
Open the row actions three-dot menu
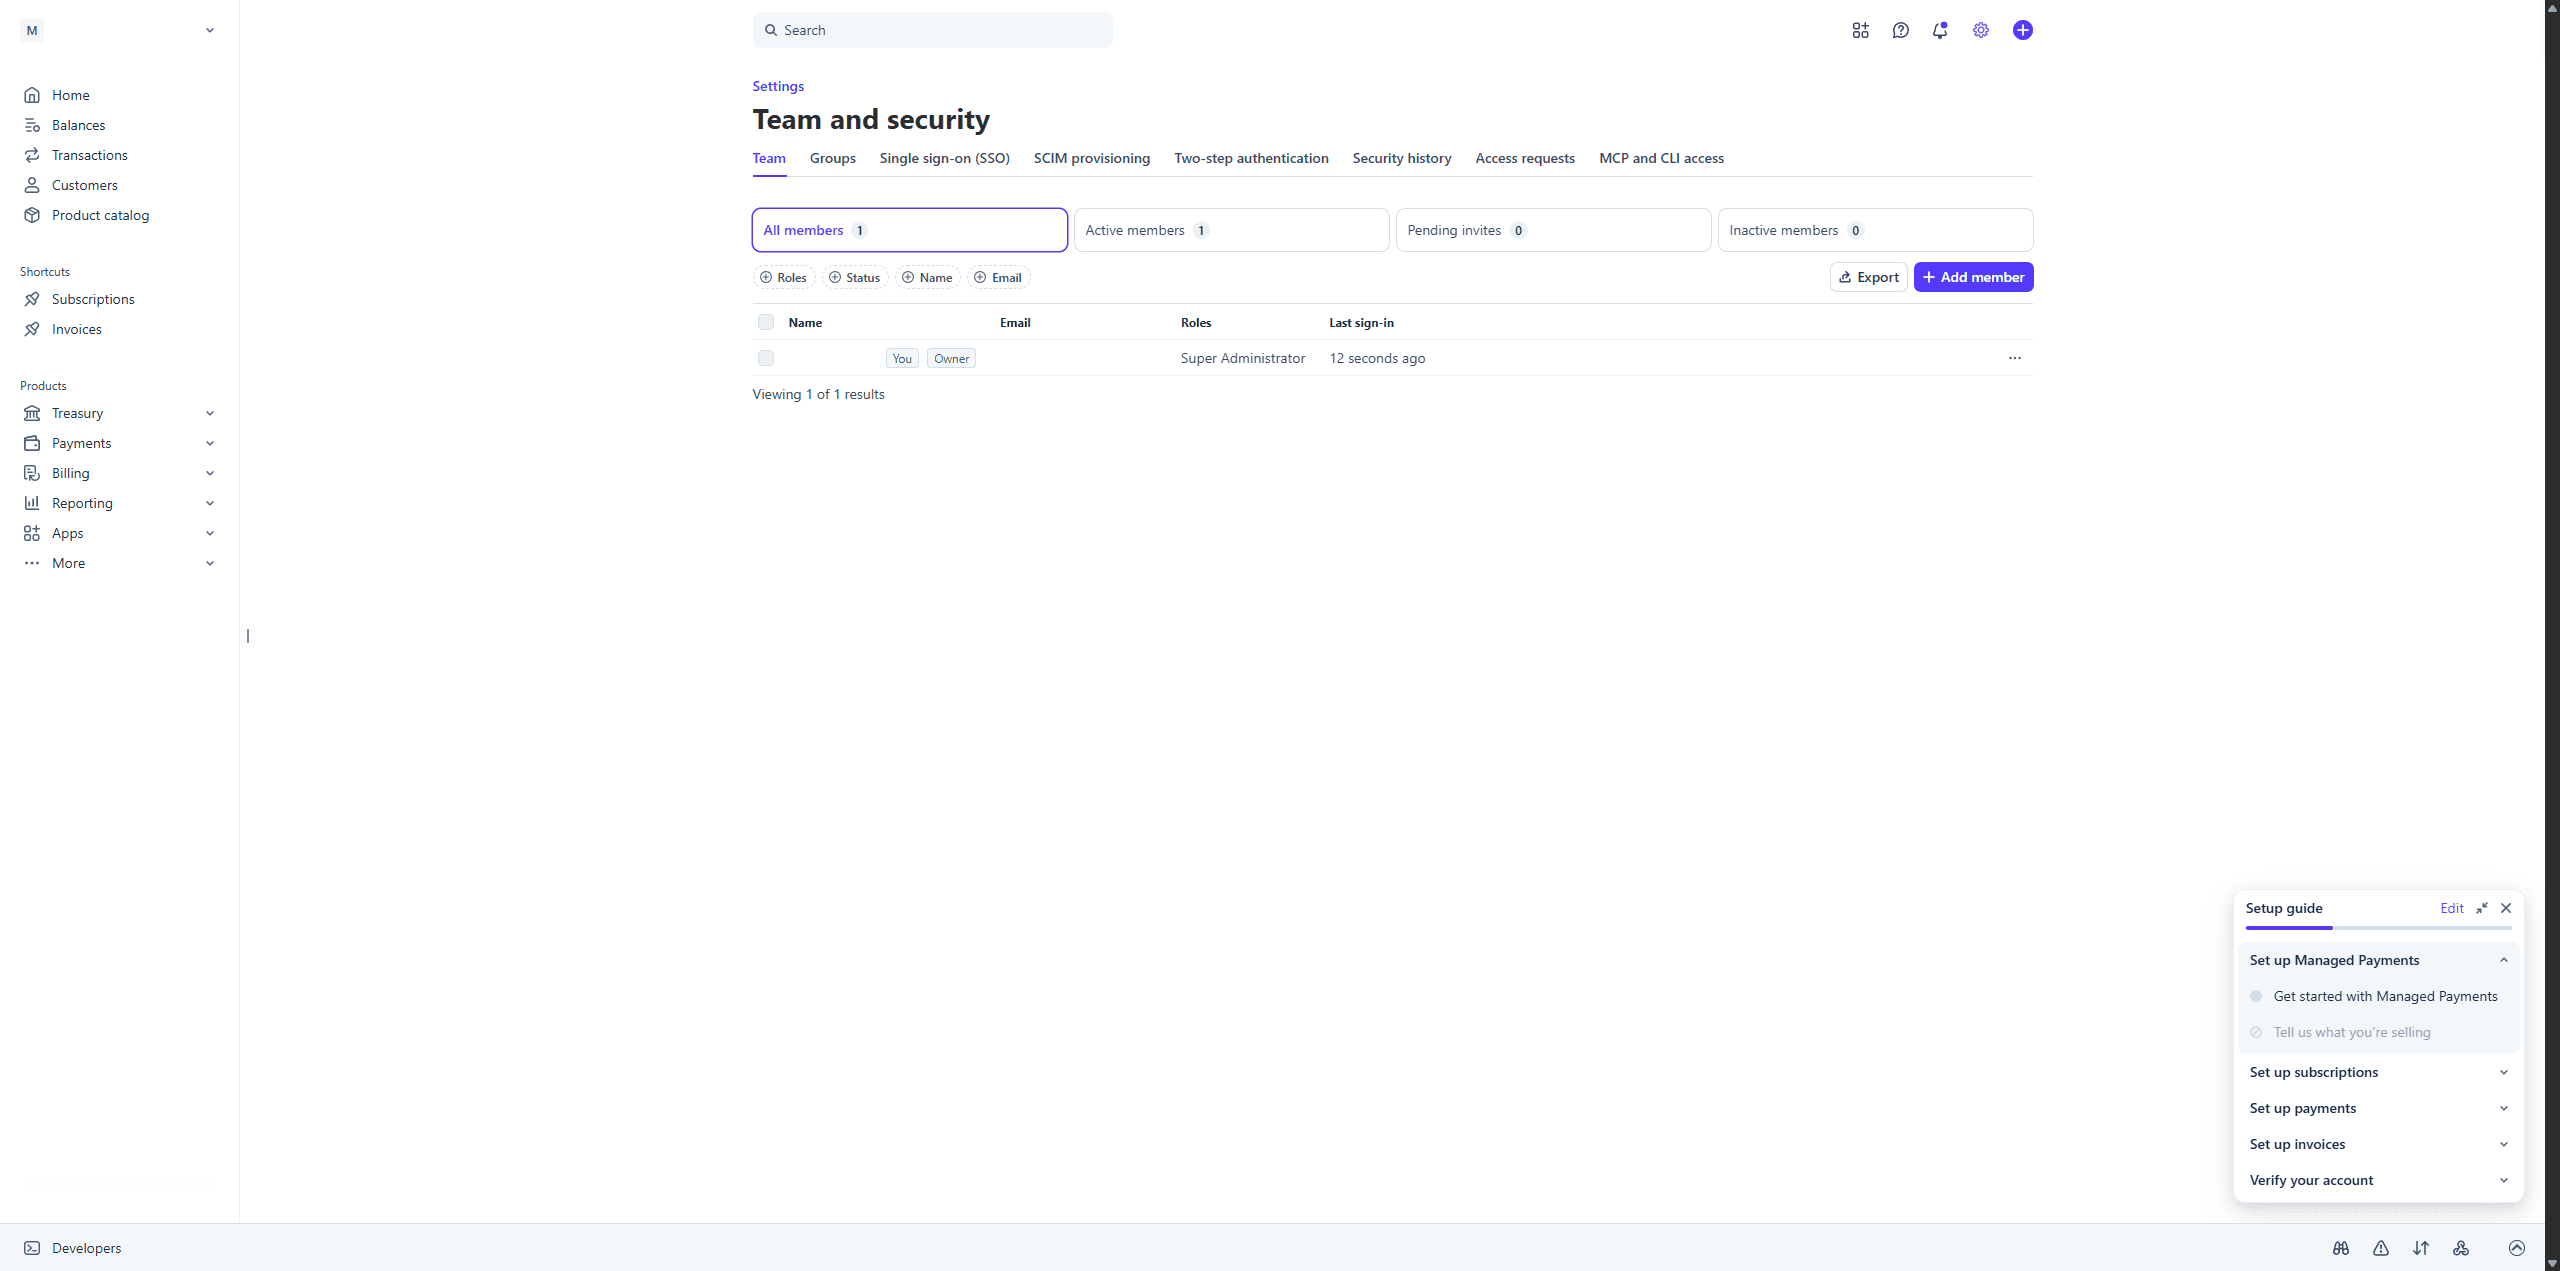point(2015,358)
